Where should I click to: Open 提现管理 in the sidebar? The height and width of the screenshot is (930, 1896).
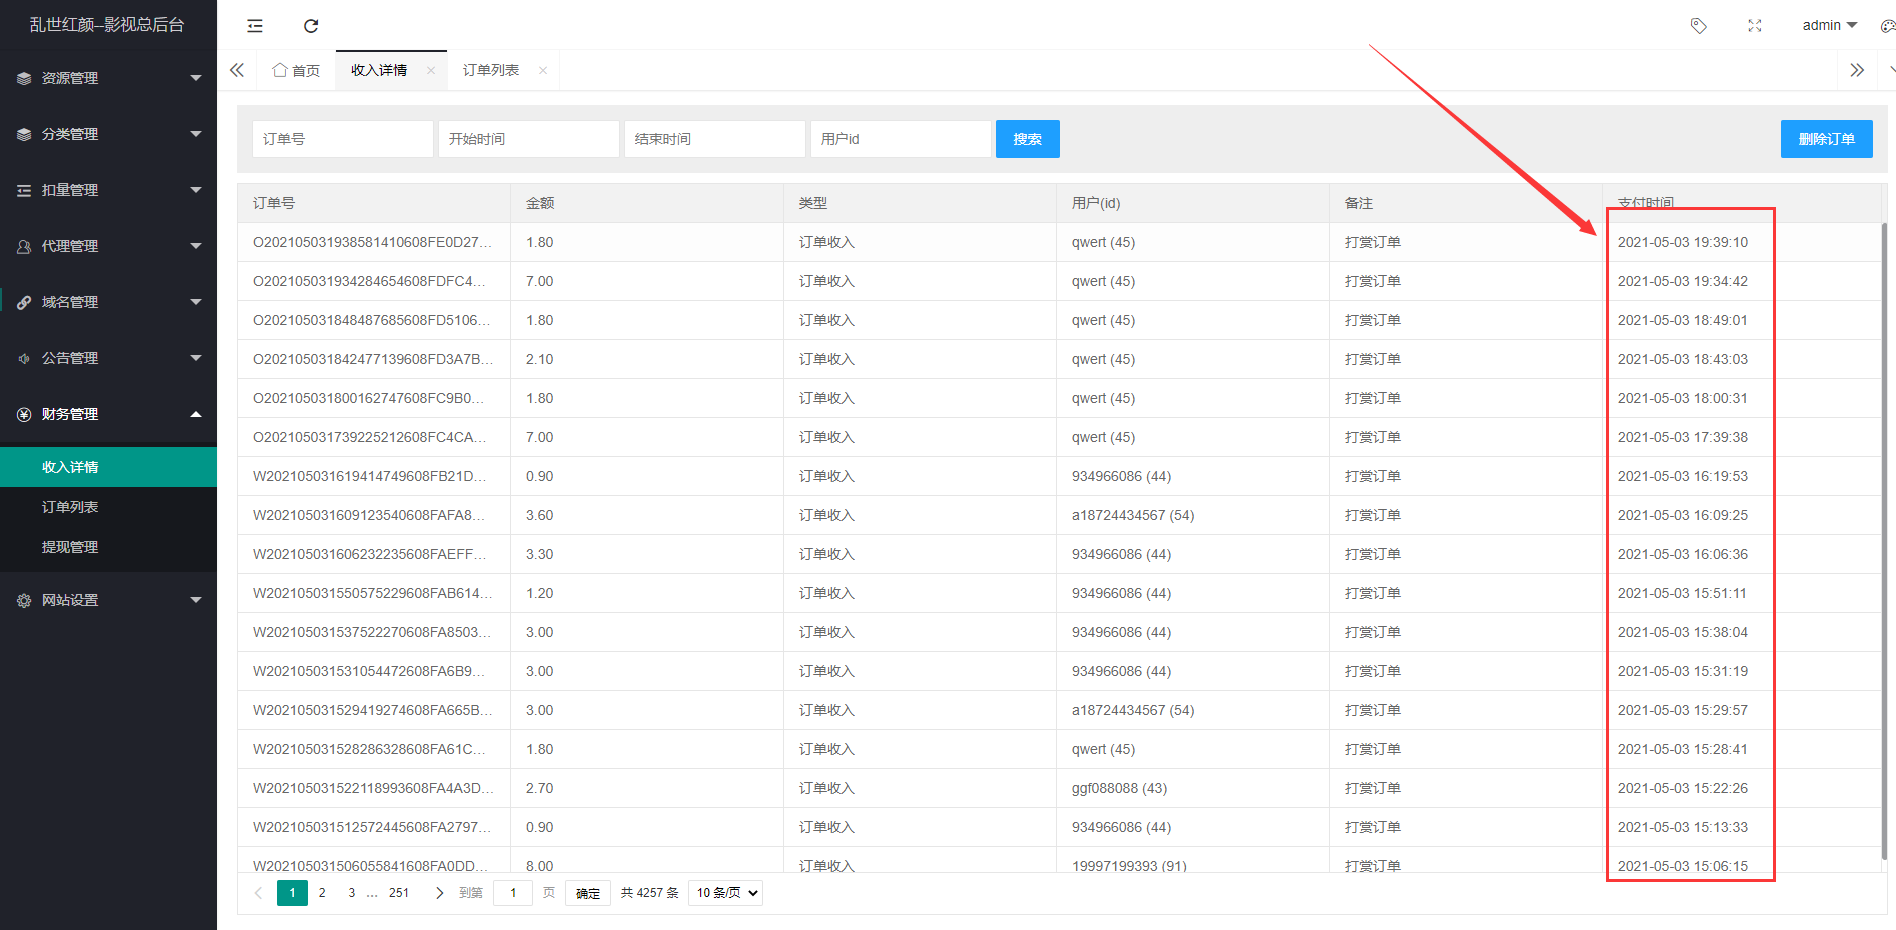coord(70,547)
